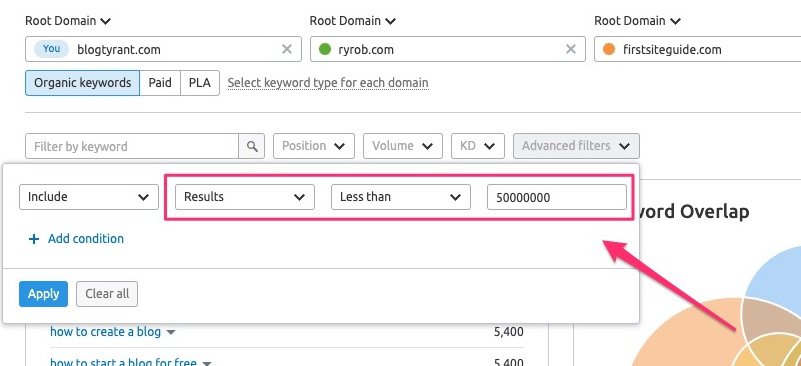Screen dimensions: 801x366
Task: Click Add condition link
Action: tap(86, 239)
